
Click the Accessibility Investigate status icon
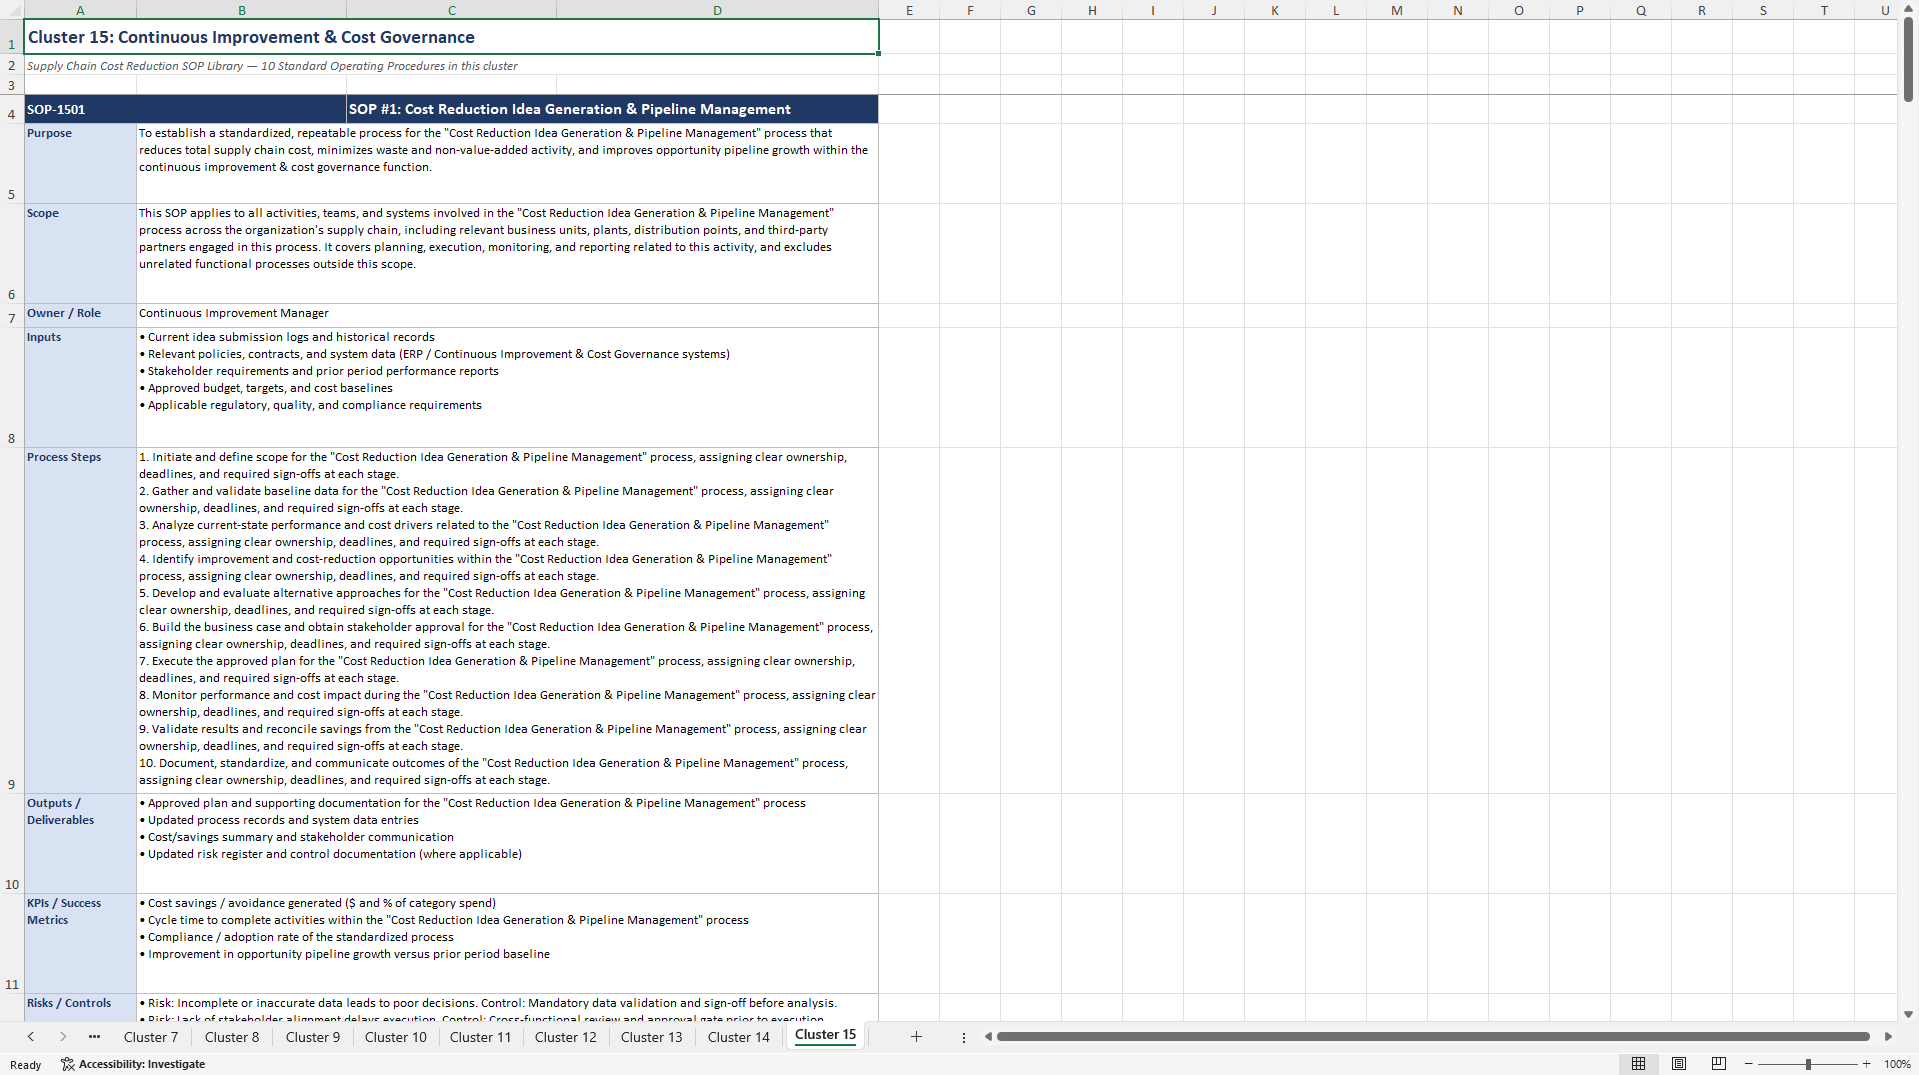coord(68,1064)
